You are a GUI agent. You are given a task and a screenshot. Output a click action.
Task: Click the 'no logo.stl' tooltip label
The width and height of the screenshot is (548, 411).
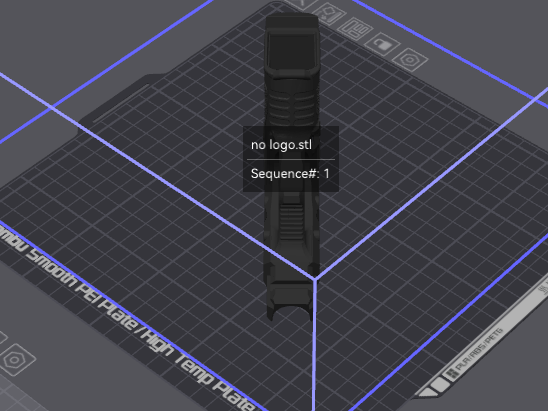(x=281, y=145)
